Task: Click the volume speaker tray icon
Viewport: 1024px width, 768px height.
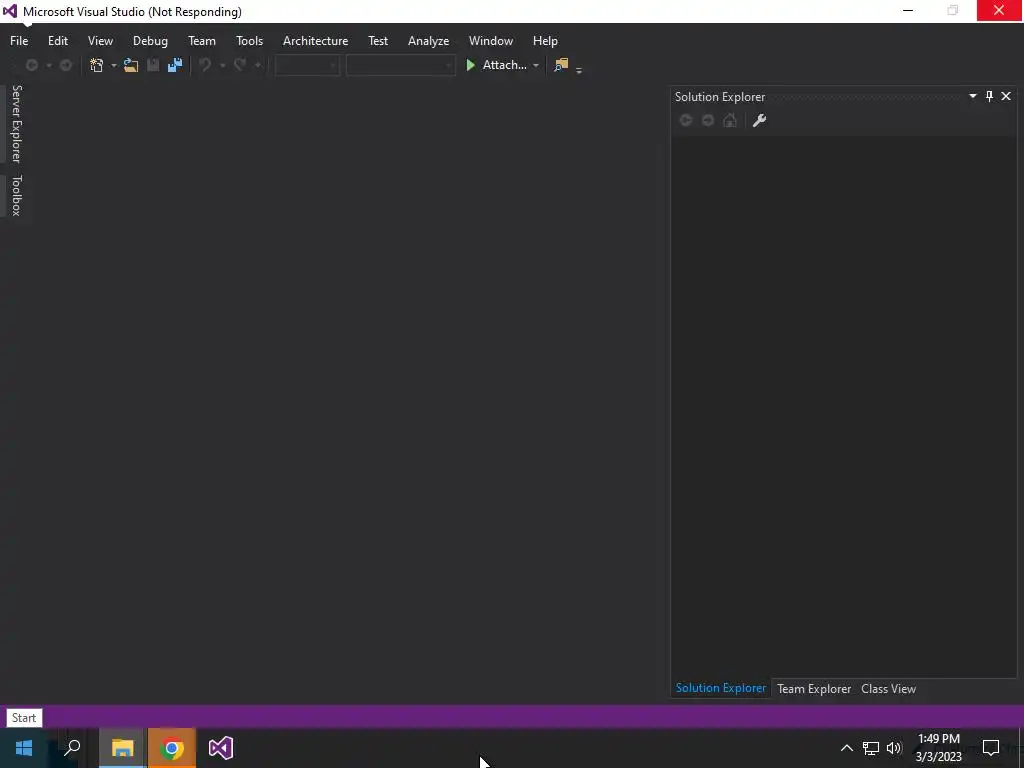Action: (x=894, y=748)
